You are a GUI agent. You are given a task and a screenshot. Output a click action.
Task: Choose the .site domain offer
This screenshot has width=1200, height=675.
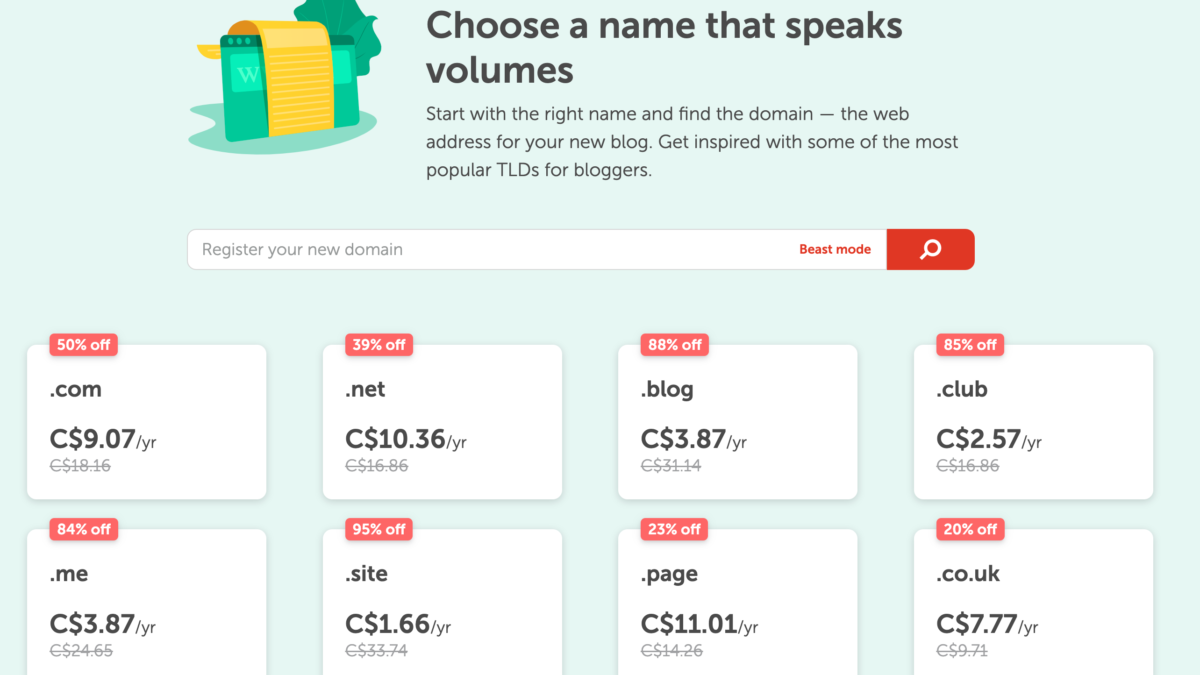point(442,602)
